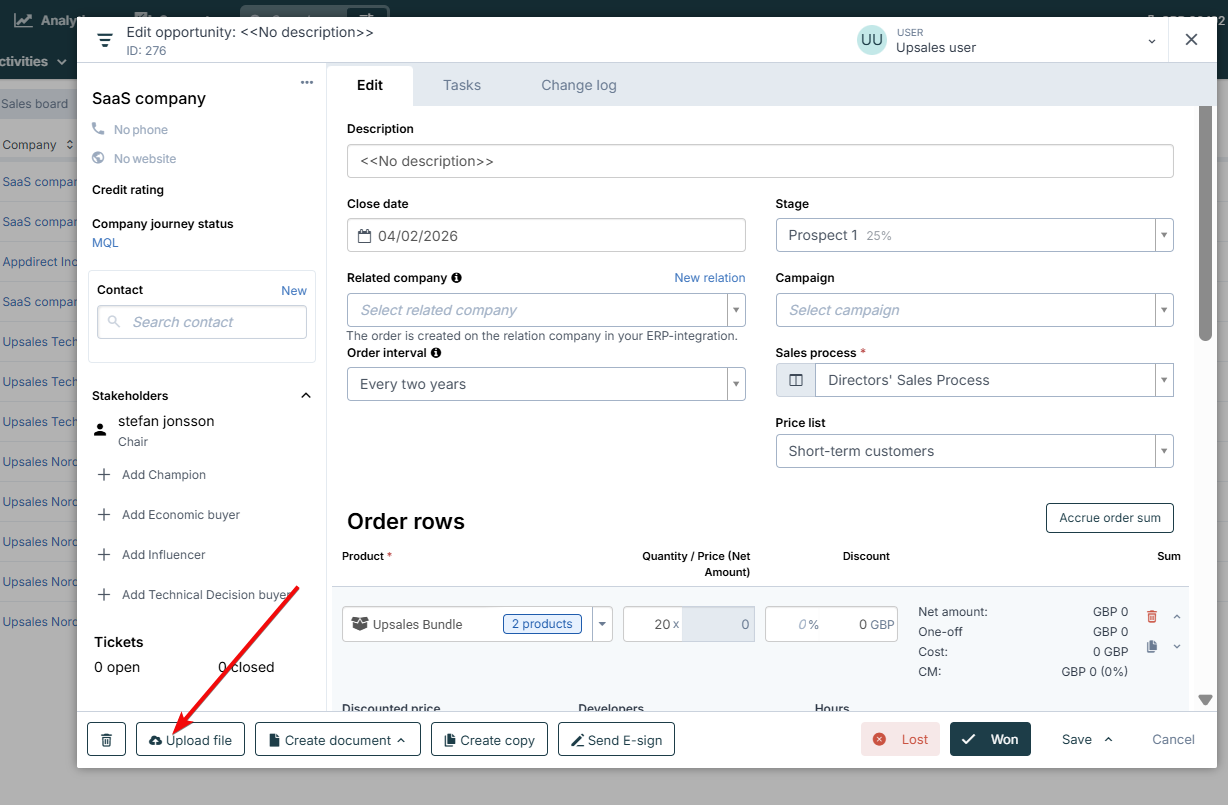
Task: Click the discount percent field
Action: click(794, 624)
